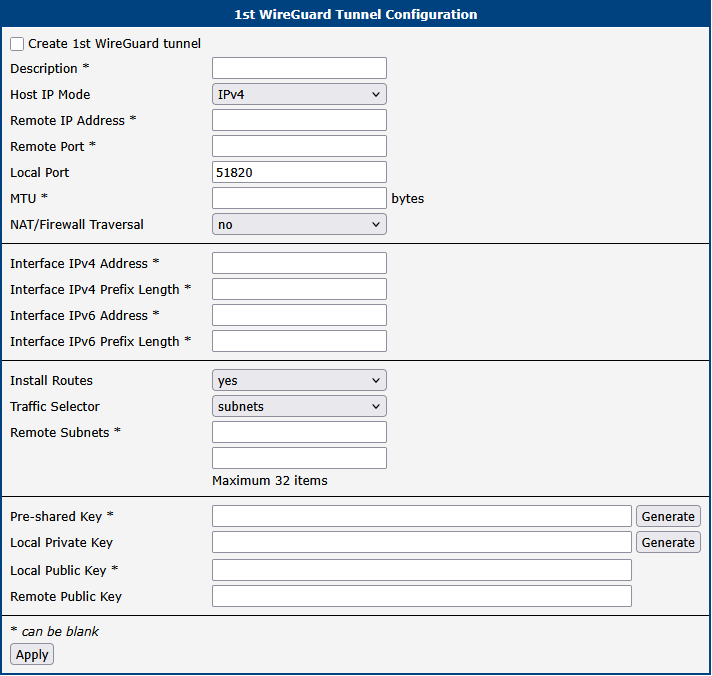The image size is (712, 676).
Task: Generate a Pre-shared Key
Action: coord(668,516)
